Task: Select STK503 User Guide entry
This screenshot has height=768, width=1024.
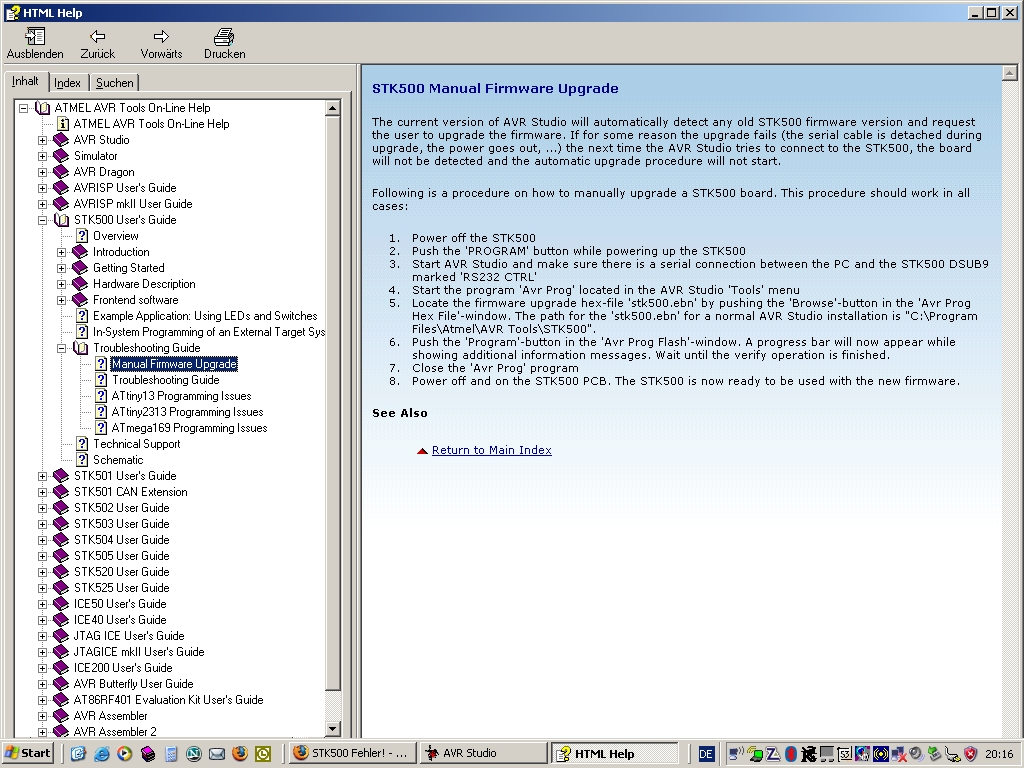Action: (121, 524)
